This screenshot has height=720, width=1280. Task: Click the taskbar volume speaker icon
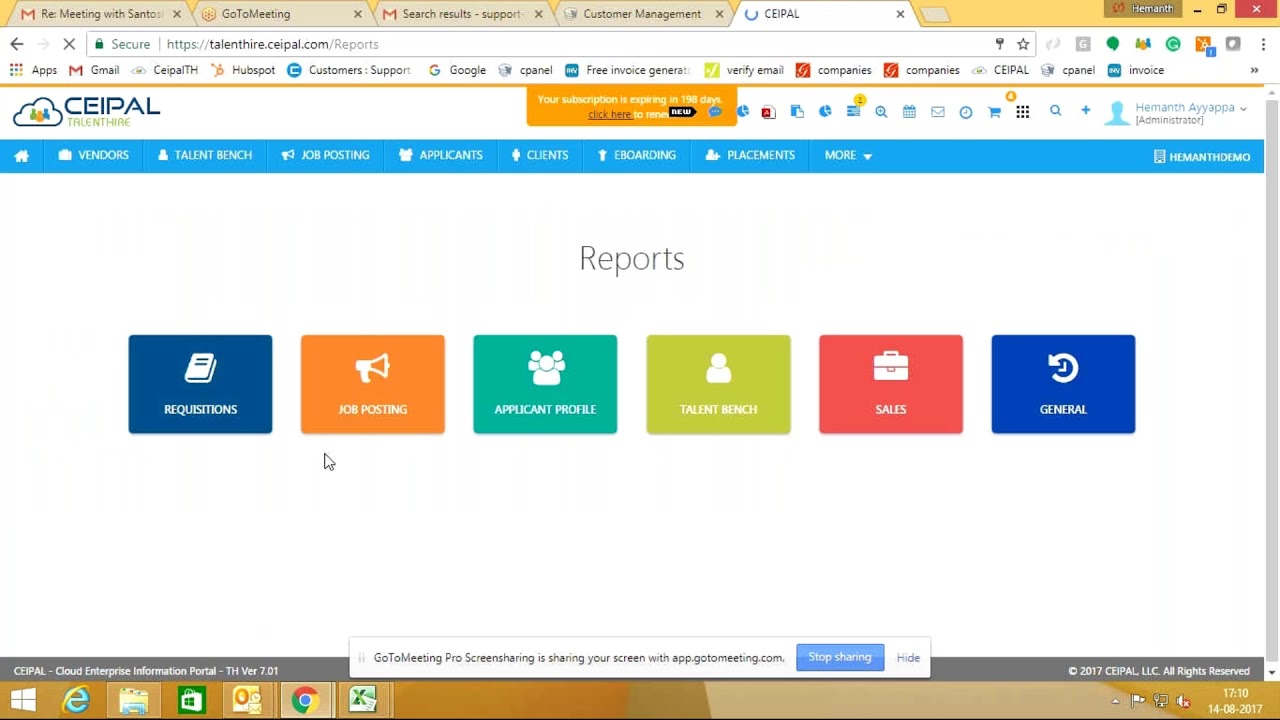click(x=1183, y=701)
